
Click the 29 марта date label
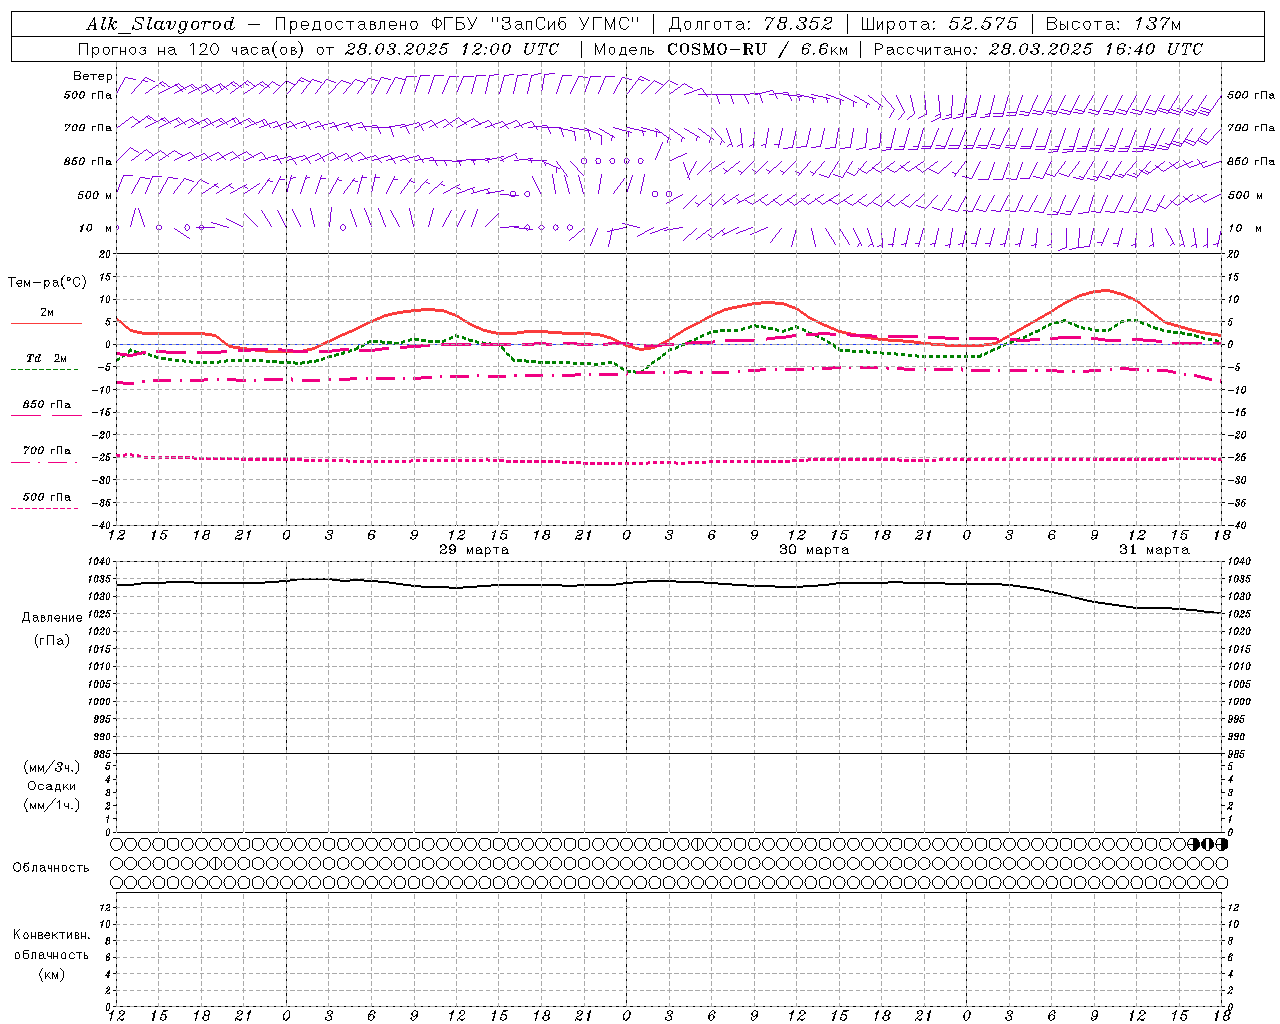pyautogui.click(x=474, y=550)
